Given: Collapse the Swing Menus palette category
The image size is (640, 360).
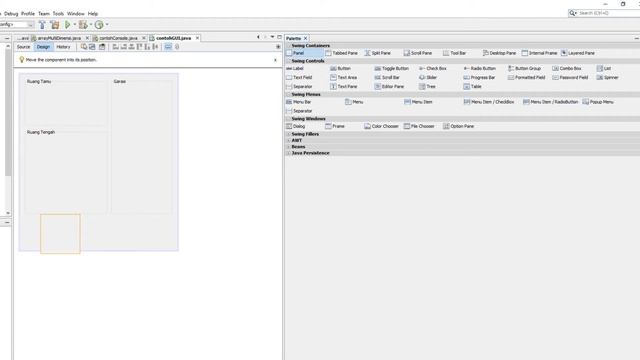Looking at the screenshot, I should coord(288,94).
